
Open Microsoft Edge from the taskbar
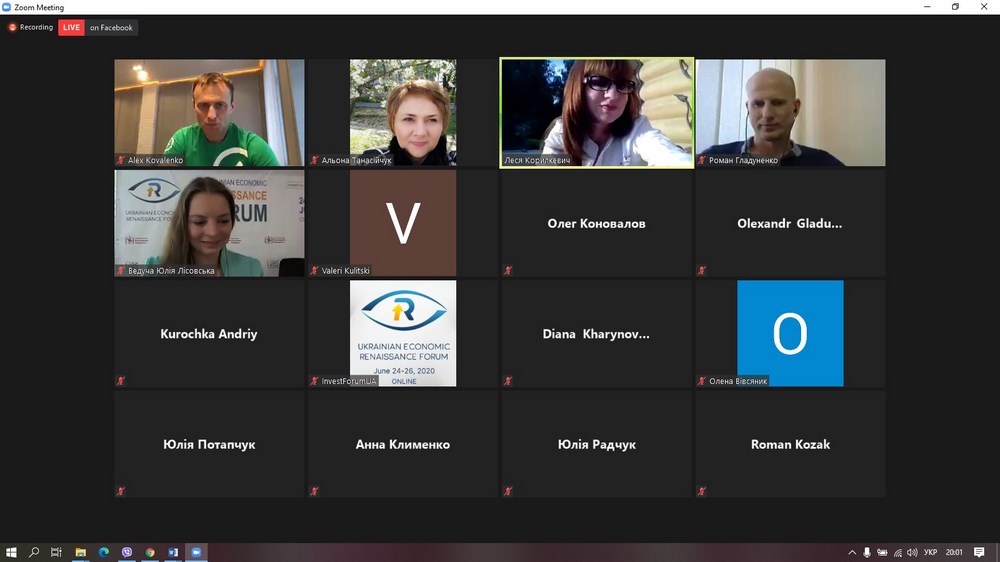[x=104, y=552]
